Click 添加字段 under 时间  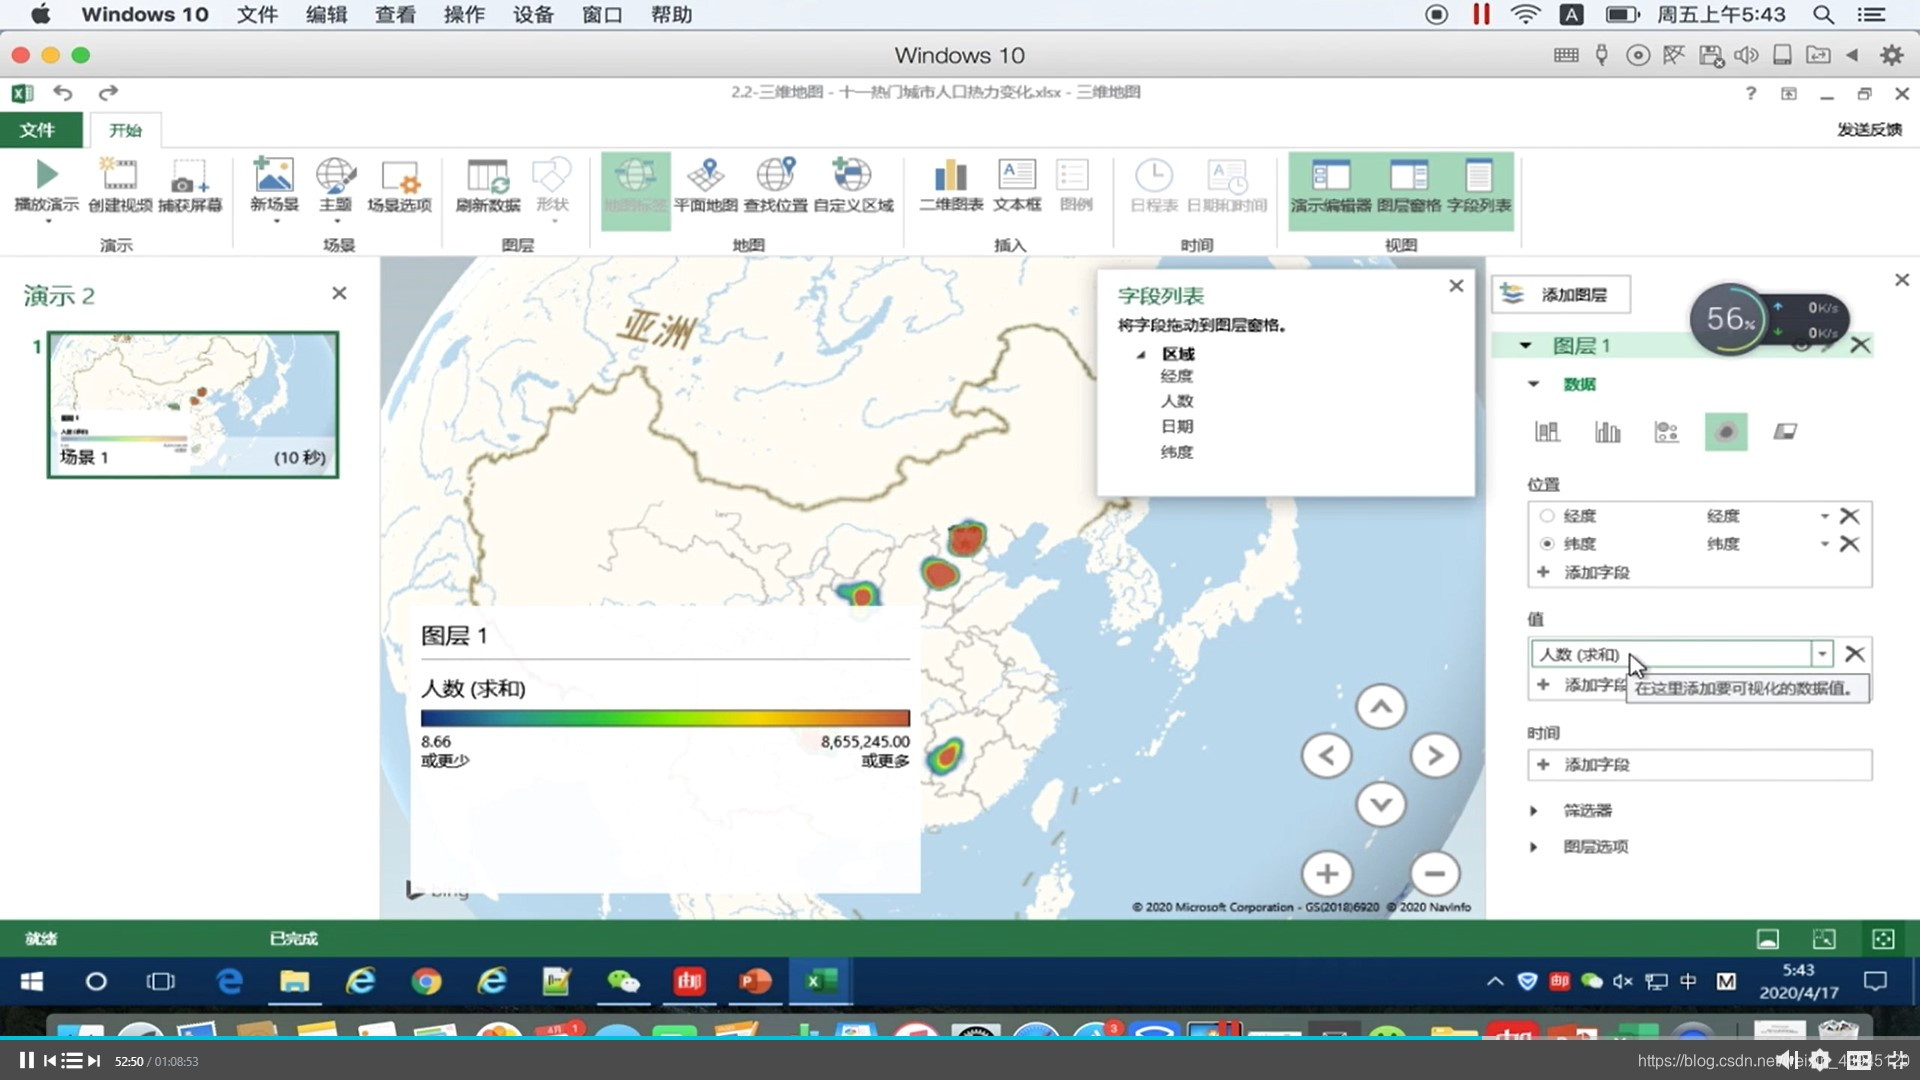pos(1596,765)
